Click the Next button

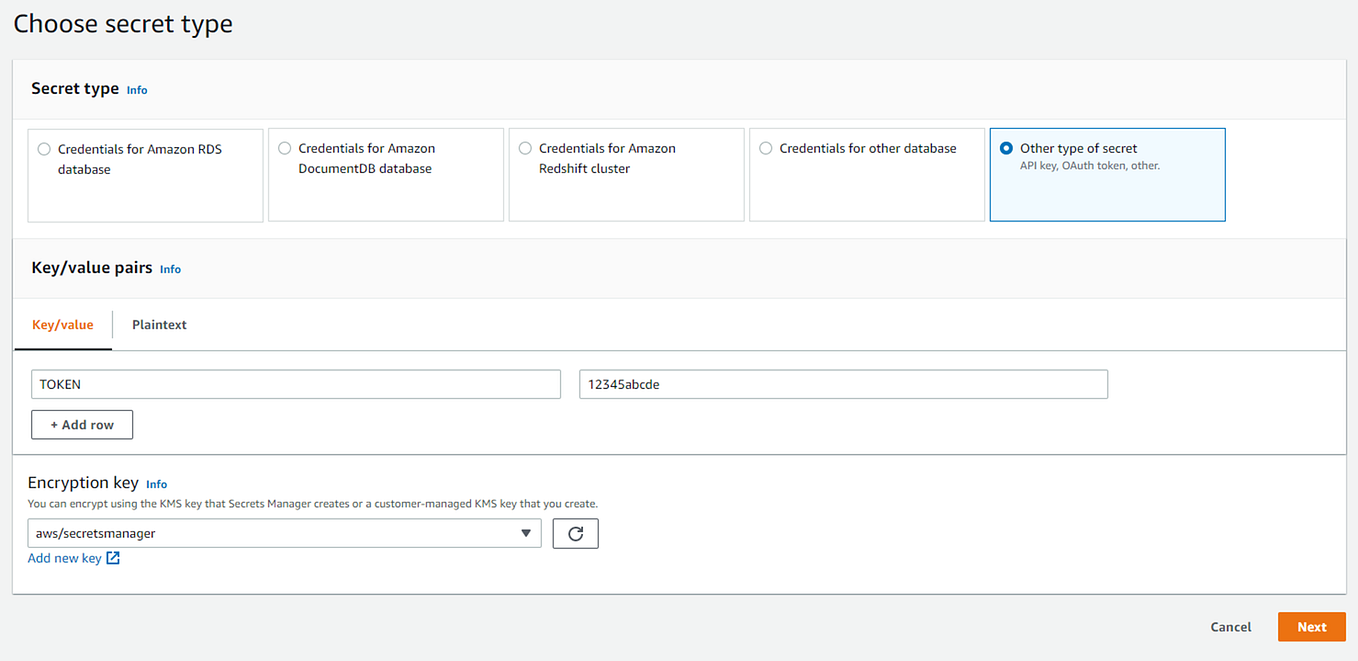[x=1311, y=627]
